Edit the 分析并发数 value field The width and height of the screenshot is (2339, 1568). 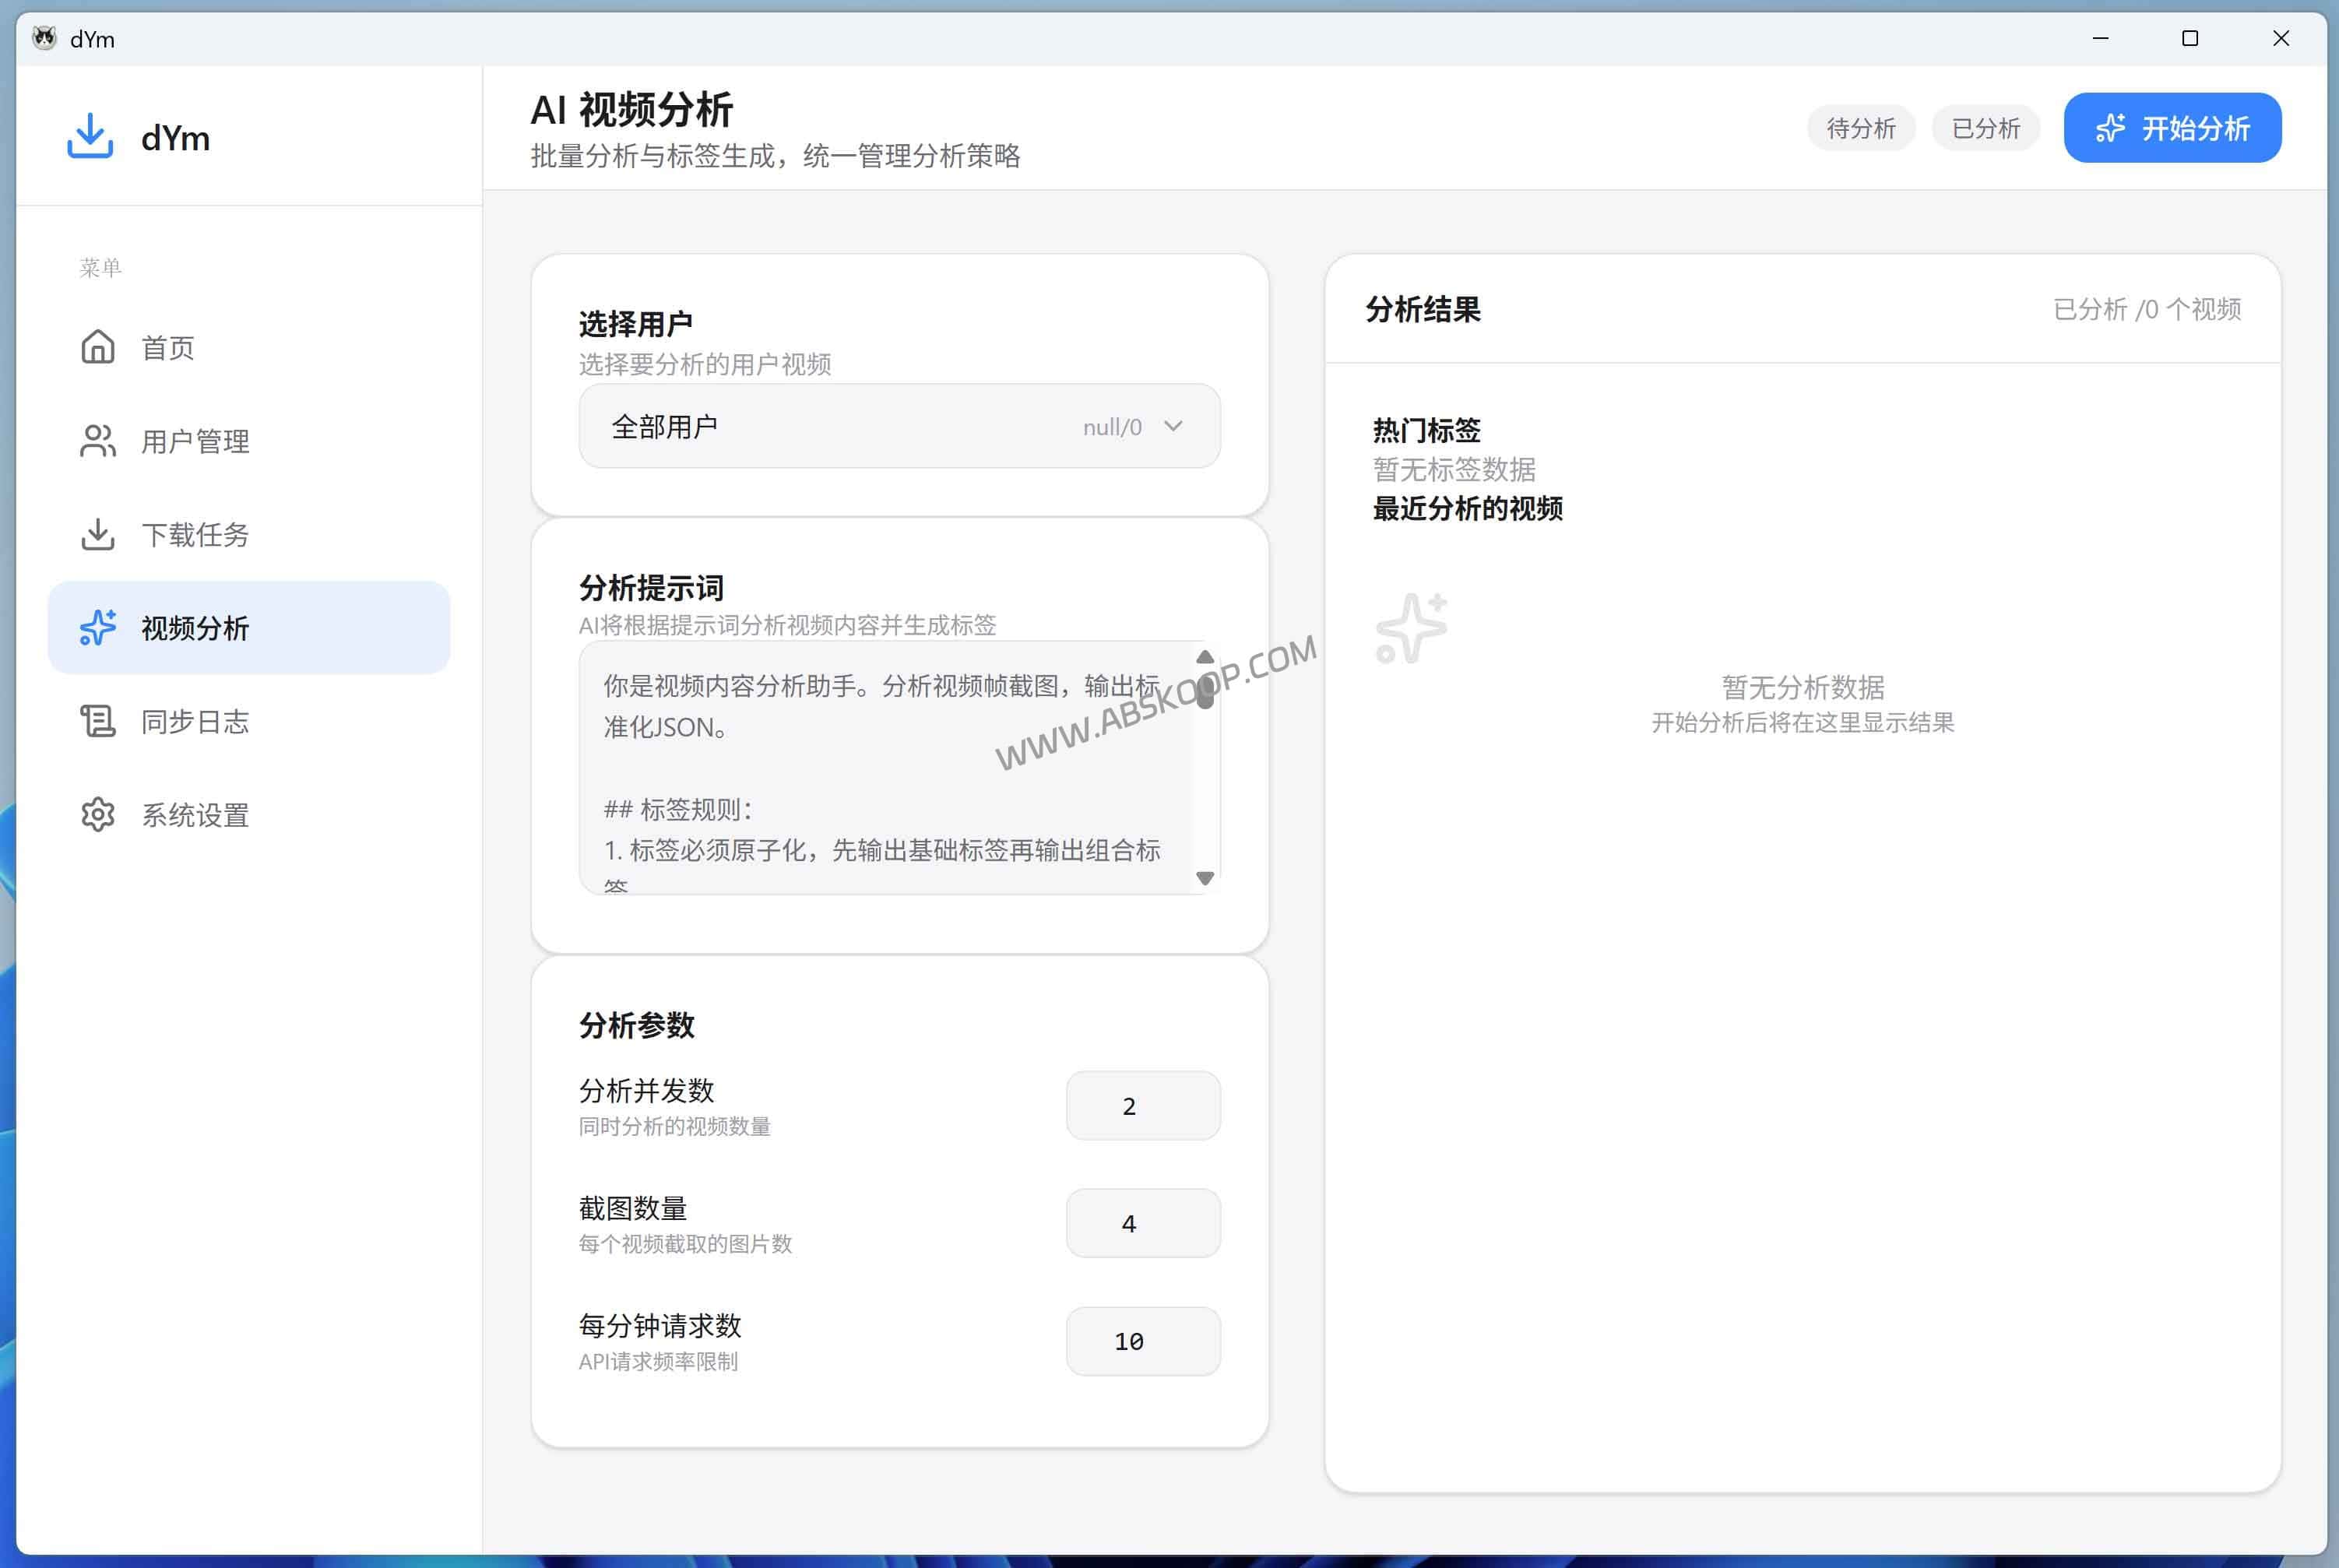1143,1105
